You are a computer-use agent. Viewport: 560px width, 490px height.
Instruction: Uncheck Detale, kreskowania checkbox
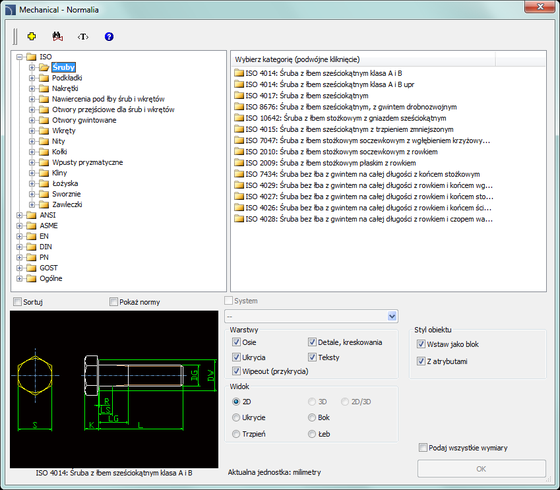312,342
